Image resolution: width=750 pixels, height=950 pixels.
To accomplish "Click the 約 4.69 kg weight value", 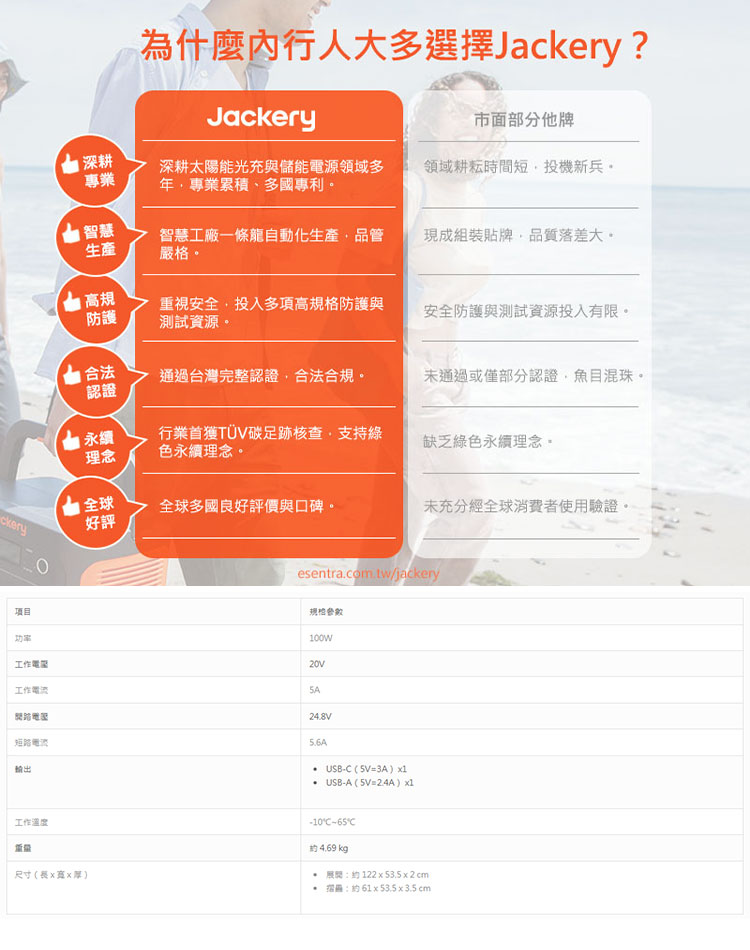I will click(x=329, y=848).
